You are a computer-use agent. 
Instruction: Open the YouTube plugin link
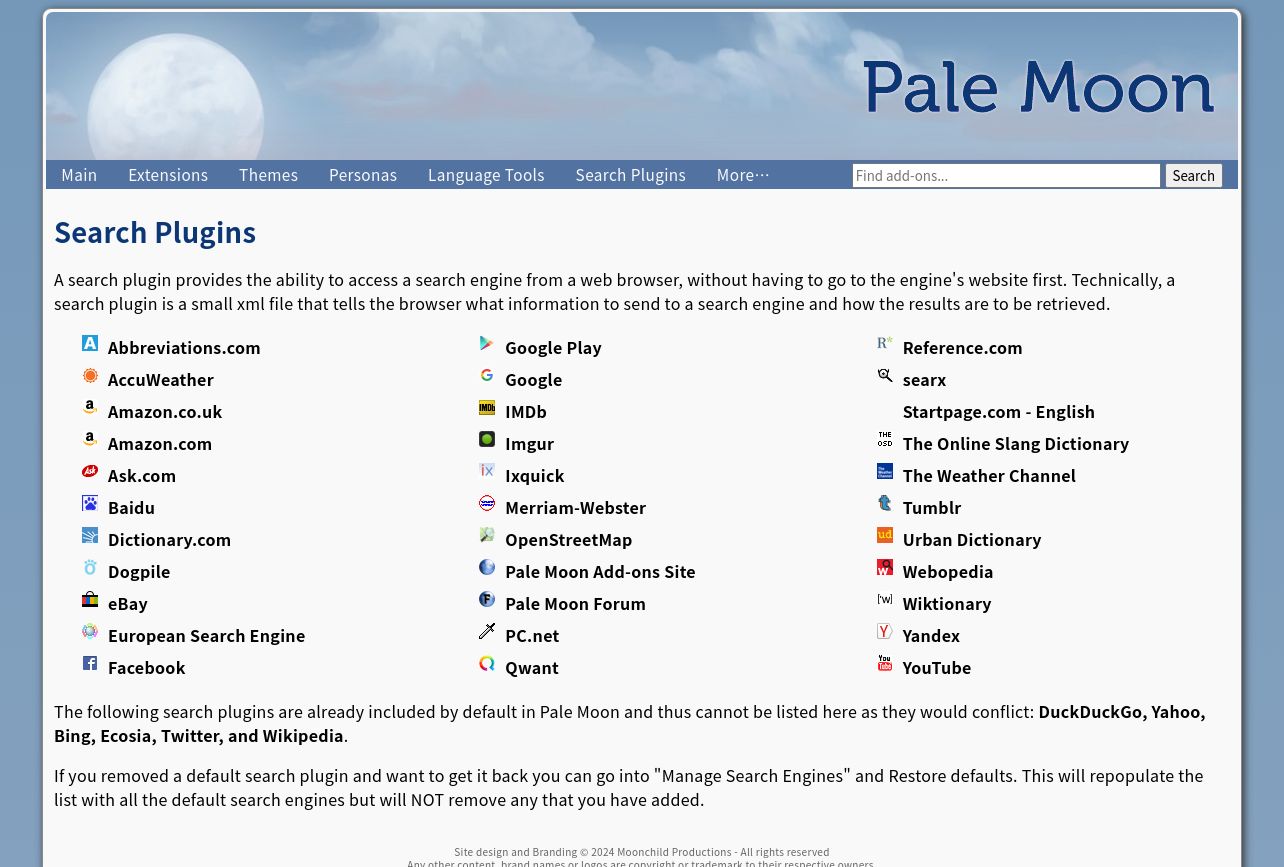(x=936, y=668)
